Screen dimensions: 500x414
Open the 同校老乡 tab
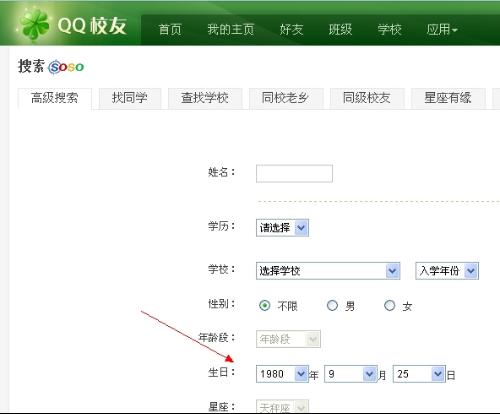point(286,98)
